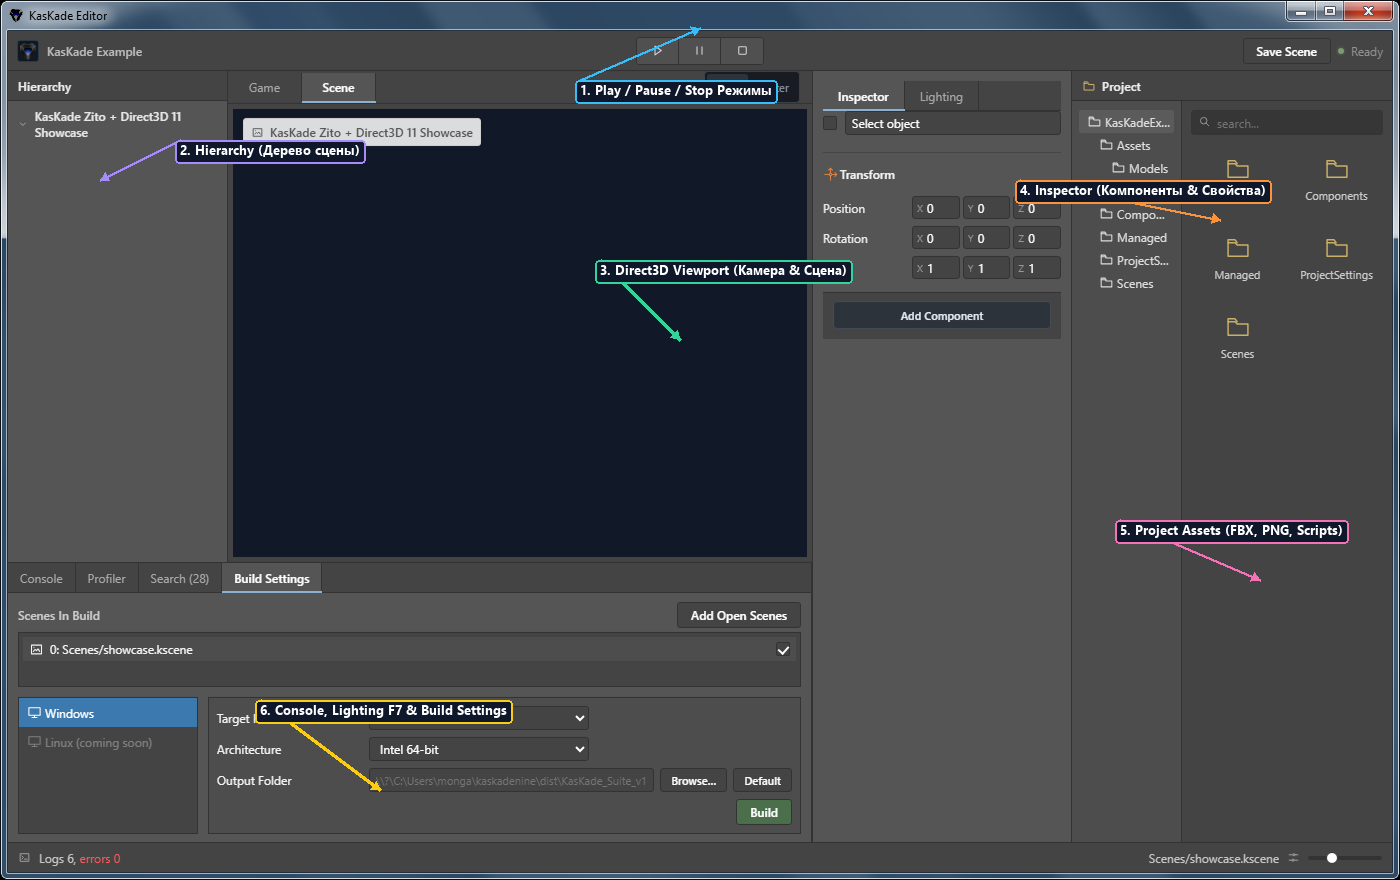Open the Architecture dropdown Intel 64-bit
The height and width of the screenshot is (880, 1400).
479,749
